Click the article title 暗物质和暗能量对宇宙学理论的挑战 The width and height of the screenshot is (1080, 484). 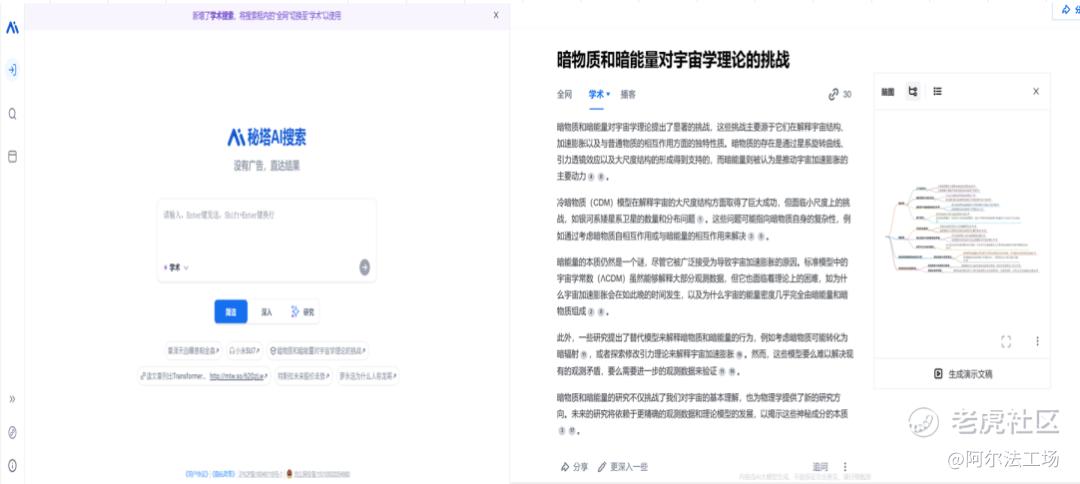click(673, 60)
